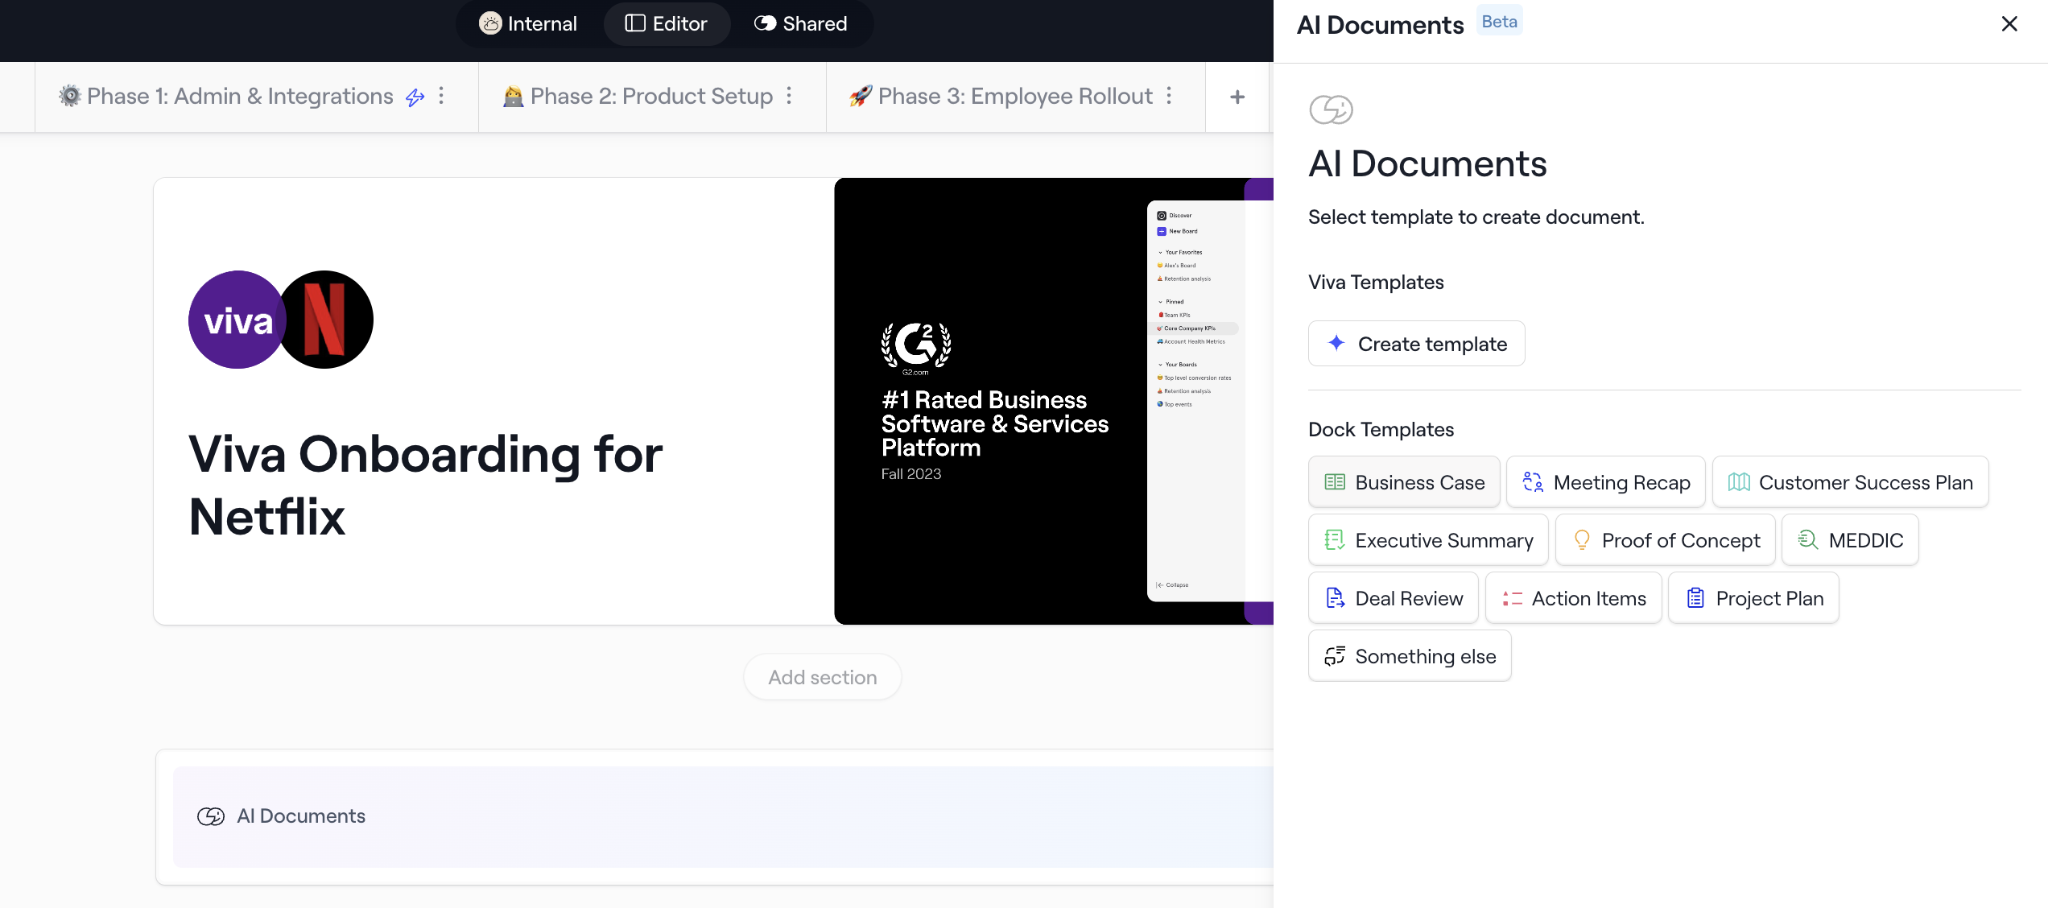Select the Something else template
The width and height of the screenshot is (2048, 908).
(1409, 656)
